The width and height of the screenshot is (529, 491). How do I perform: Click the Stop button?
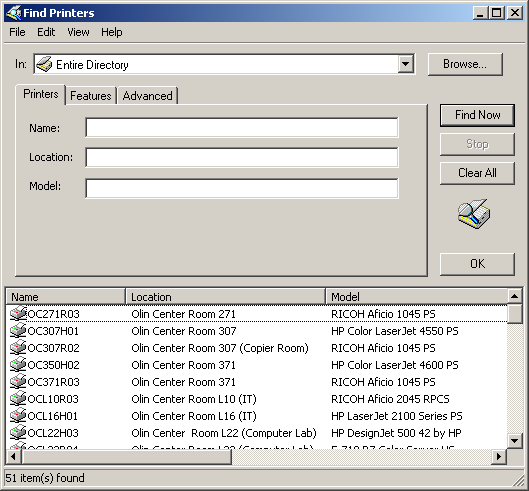pos(477,144)
